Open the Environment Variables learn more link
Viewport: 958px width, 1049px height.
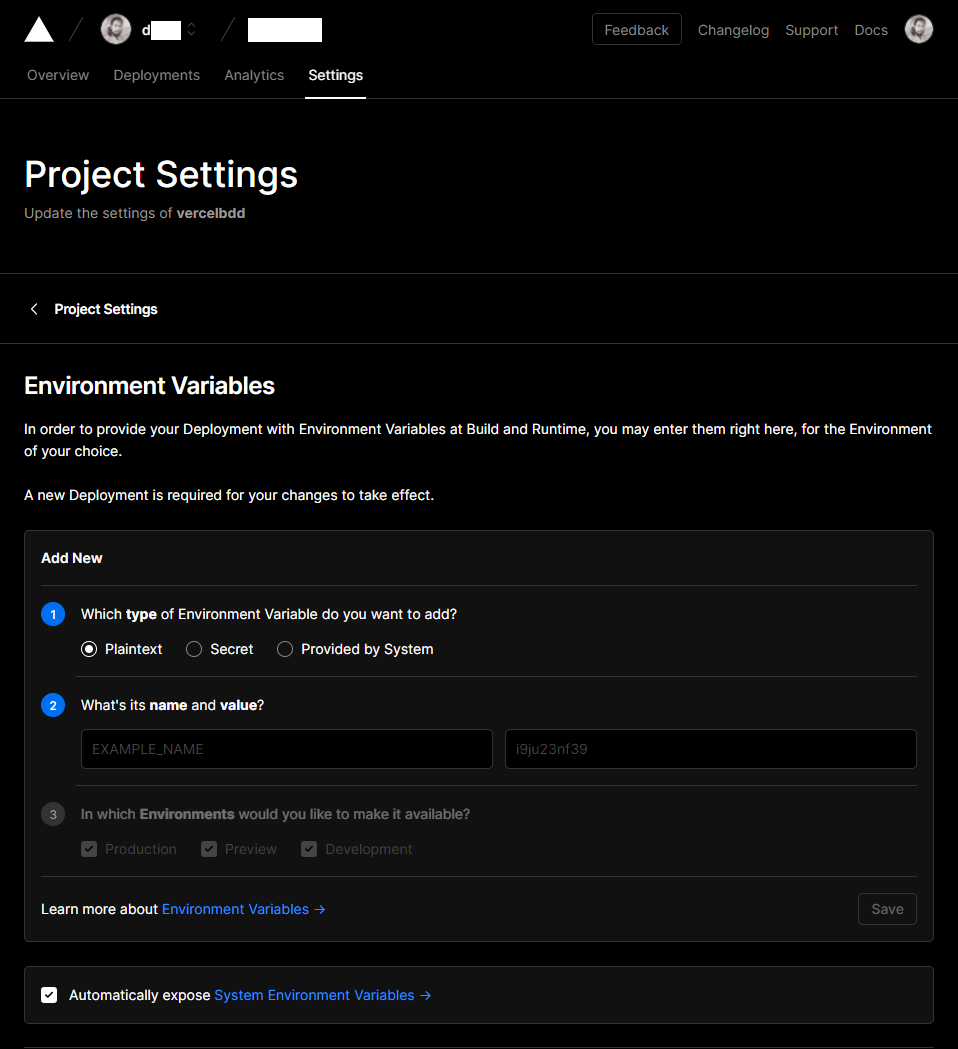[x=243, y=909]
